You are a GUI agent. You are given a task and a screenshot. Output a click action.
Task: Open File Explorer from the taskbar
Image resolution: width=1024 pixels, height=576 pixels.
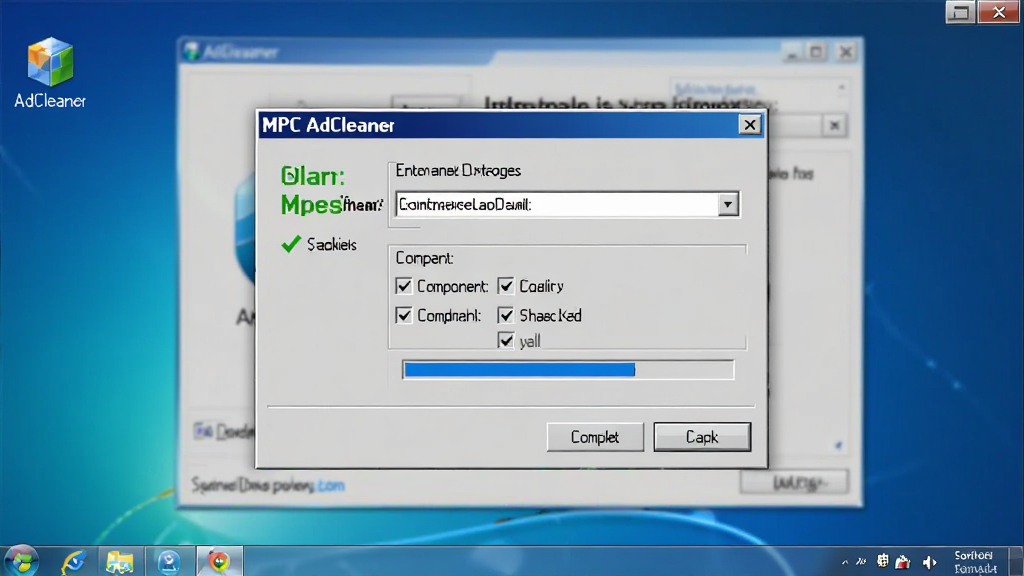pos(120,562)
